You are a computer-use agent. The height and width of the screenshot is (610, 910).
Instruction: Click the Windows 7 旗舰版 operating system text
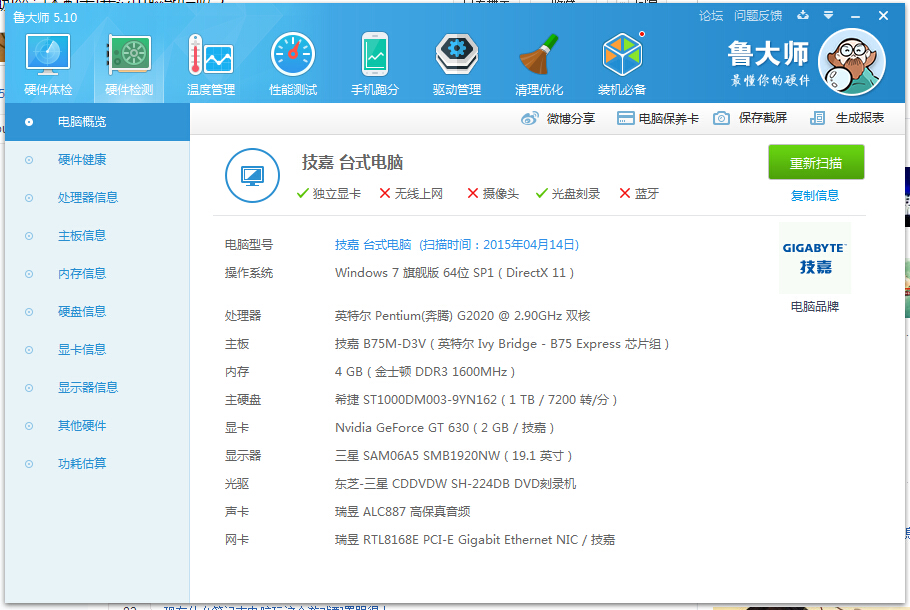coord(454,273)
